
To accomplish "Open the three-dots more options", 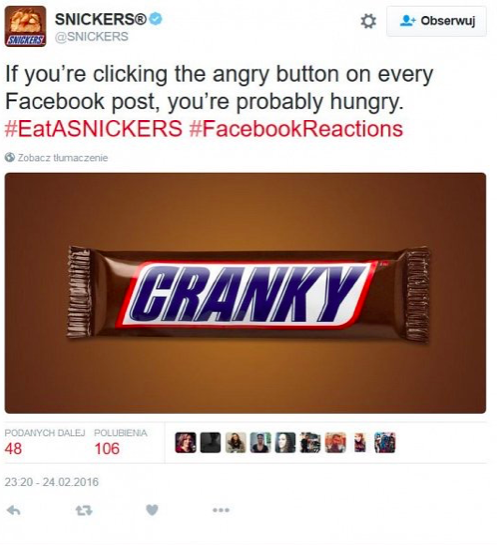I will click(221, 510).
